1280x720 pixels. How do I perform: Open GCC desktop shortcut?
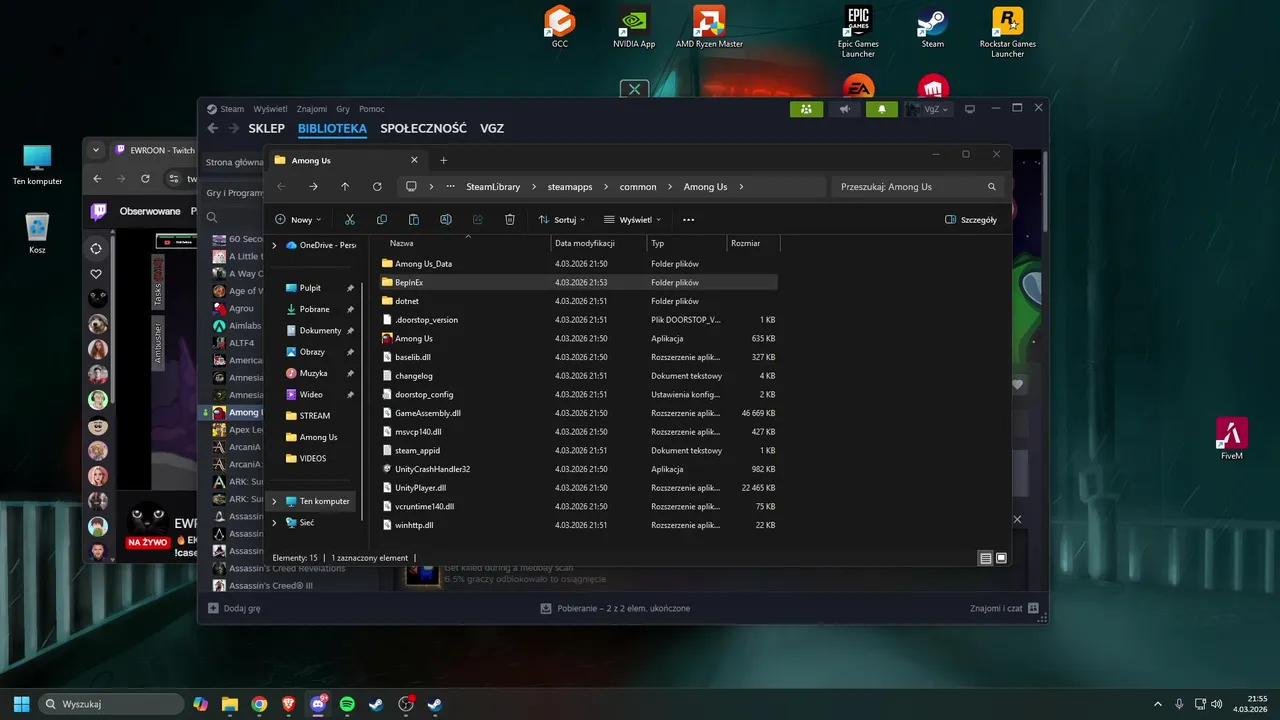tap(560, 27)
